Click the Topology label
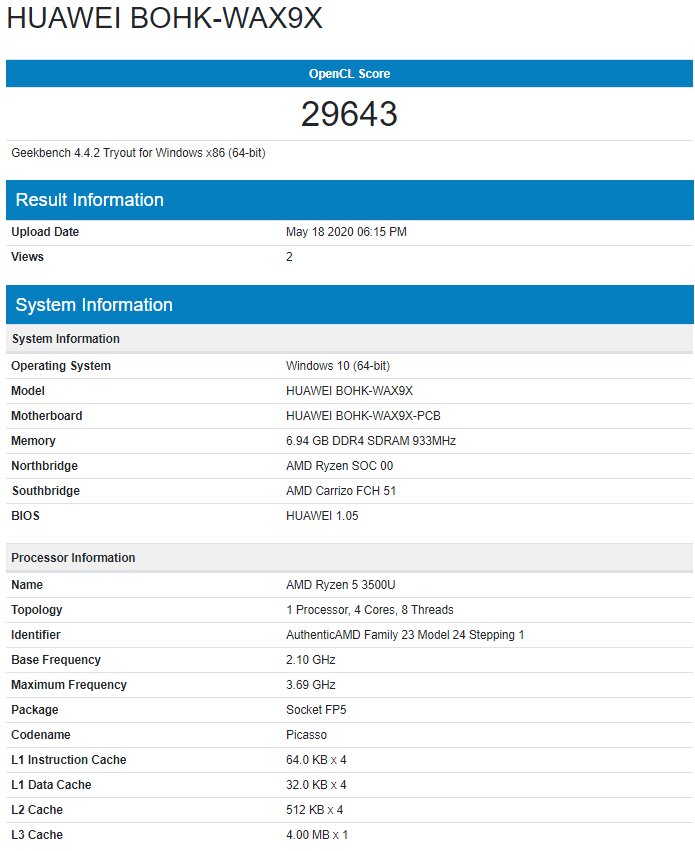 (36, 609)
